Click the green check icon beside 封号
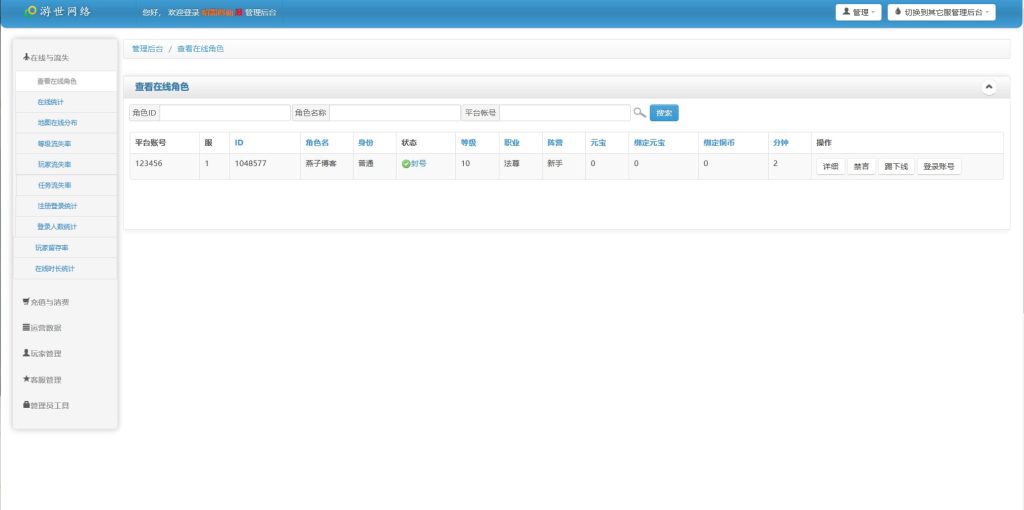Image resolution: width=1024 pixels, height=510 pixels. click(x=406, y=163)
